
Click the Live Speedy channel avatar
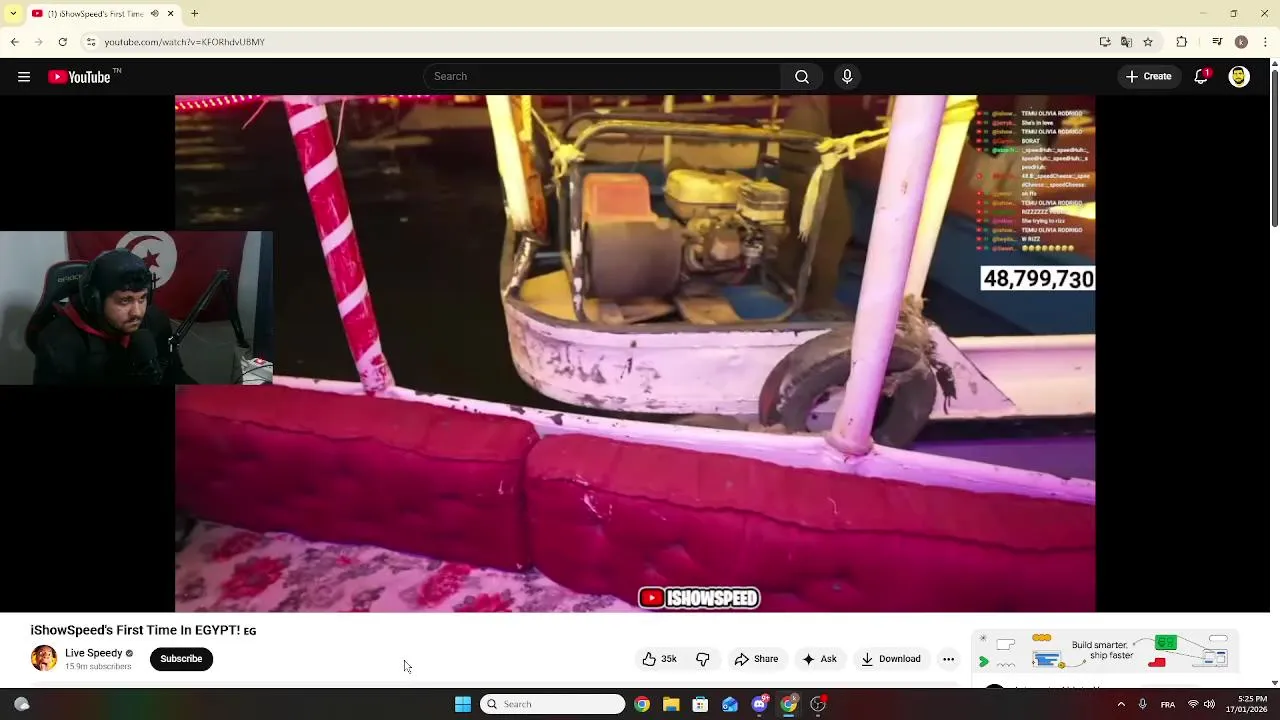[44, 658]
